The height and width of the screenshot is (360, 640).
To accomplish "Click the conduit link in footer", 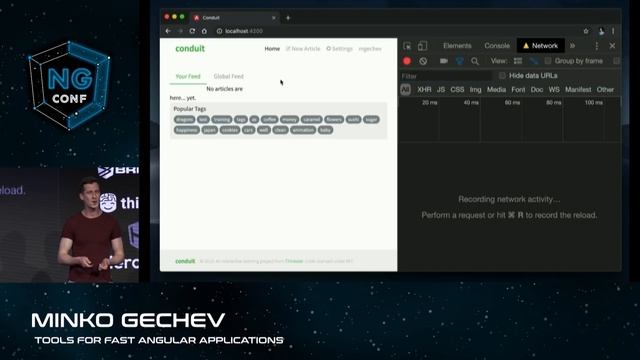I will click(x=185, y=261).
